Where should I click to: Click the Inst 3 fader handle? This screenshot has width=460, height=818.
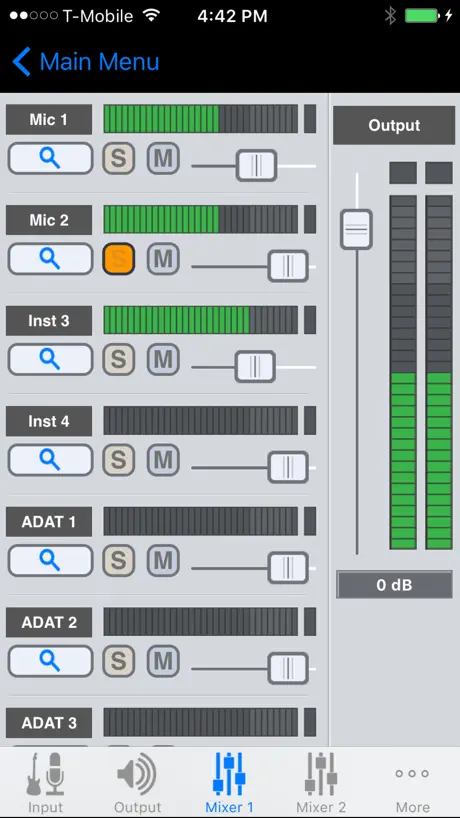(x=255, y=367)
